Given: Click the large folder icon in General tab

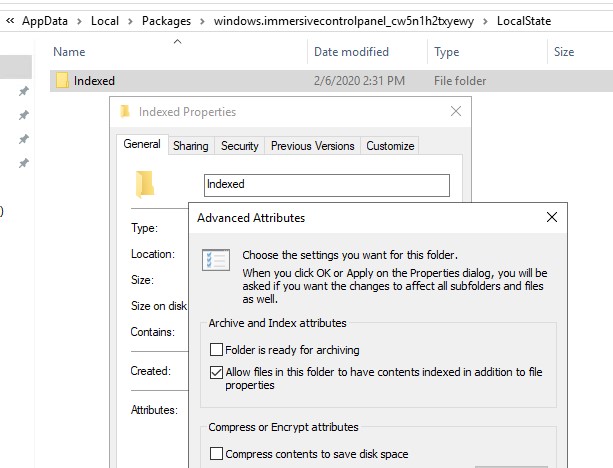Looking at the screenshot, I should tap(145, 183).
